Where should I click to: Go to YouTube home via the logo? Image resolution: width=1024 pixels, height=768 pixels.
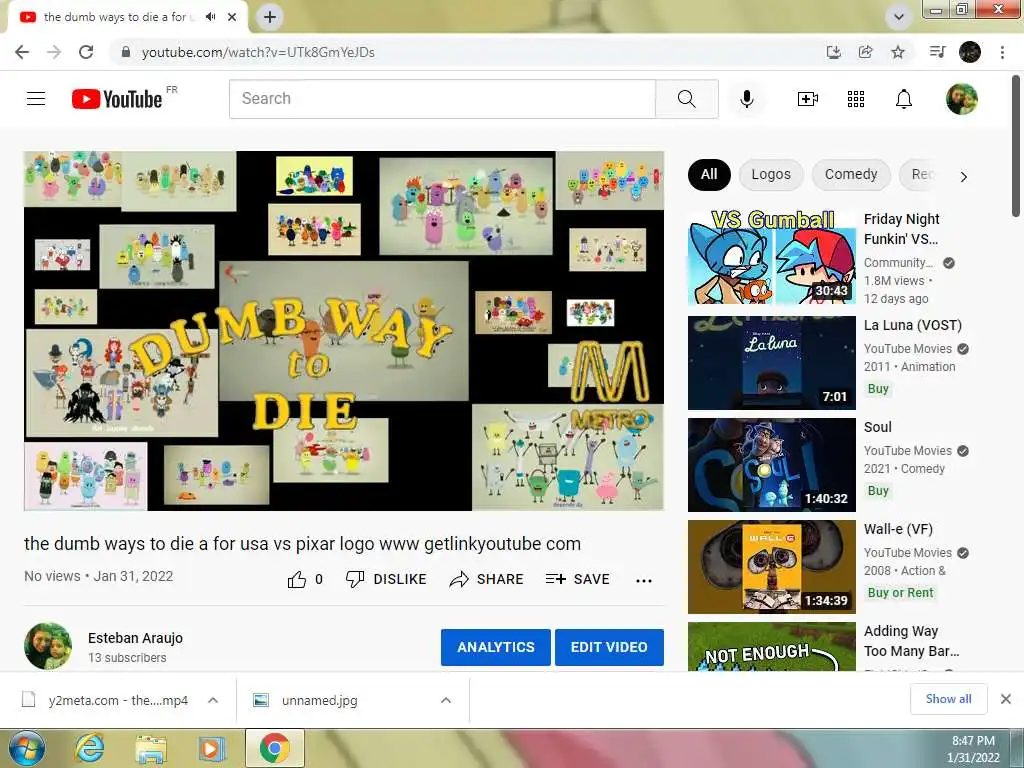click(117, 99)
